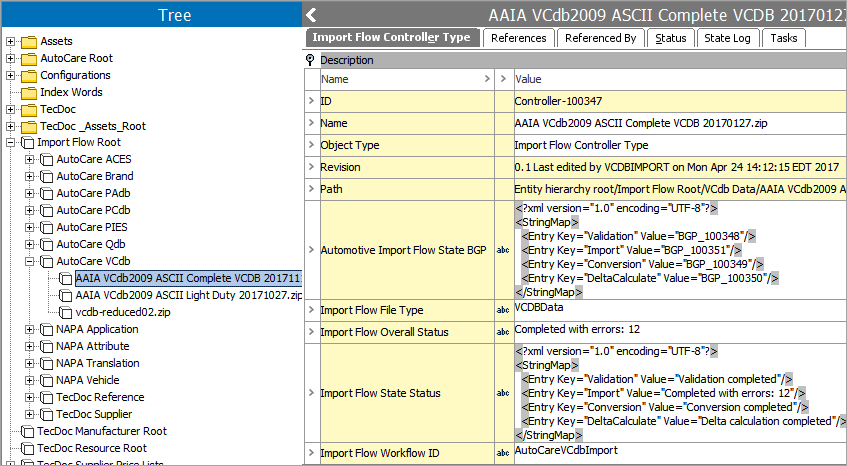Viewport: 847px width, 466px height.
Task: Click the VCDBData file type value
Action: pyautogui.click(x=539, y=307)
